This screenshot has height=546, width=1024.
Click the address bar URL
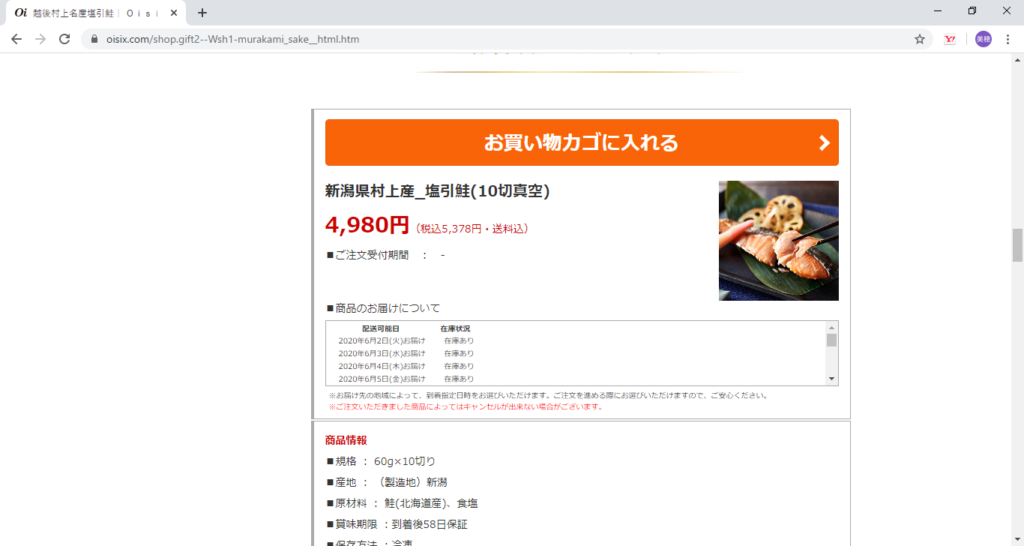click(232, 39)
